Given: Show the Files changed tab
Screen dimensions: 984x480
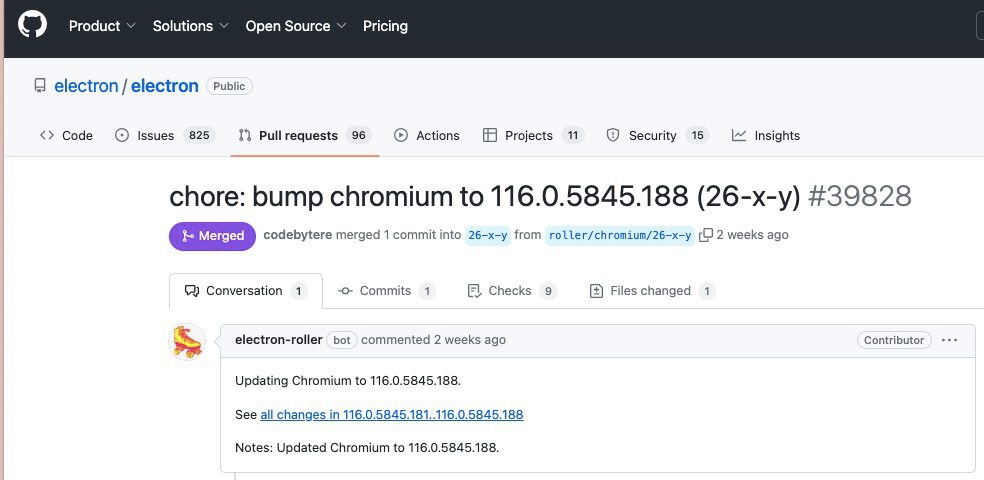Looking at the screenshot, I should [x=651, y=291].
